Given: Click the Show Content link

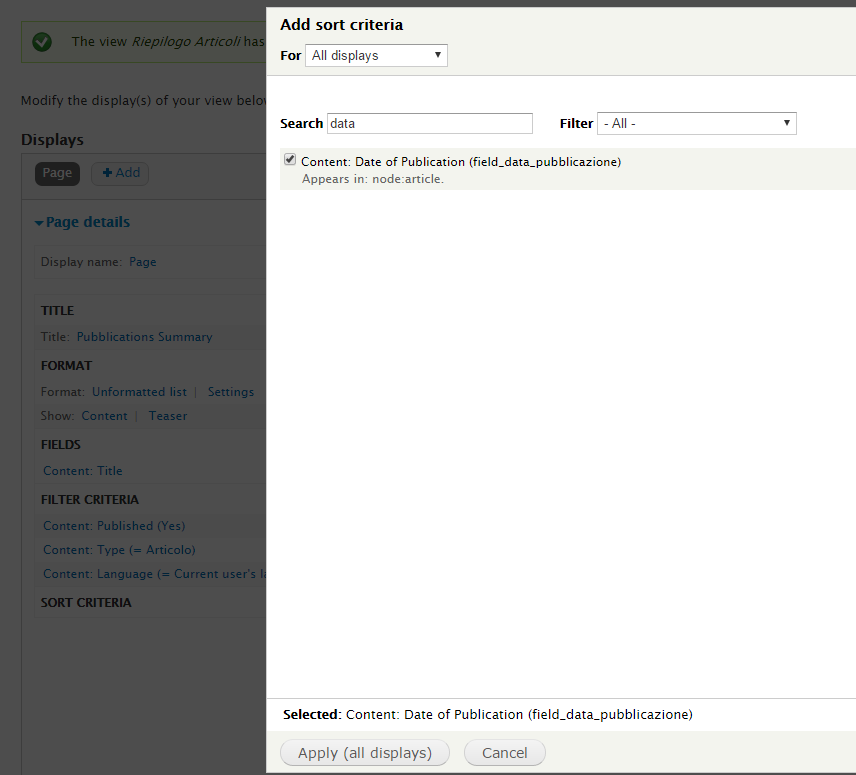Looking at the screenshot, I should point(104,416).
